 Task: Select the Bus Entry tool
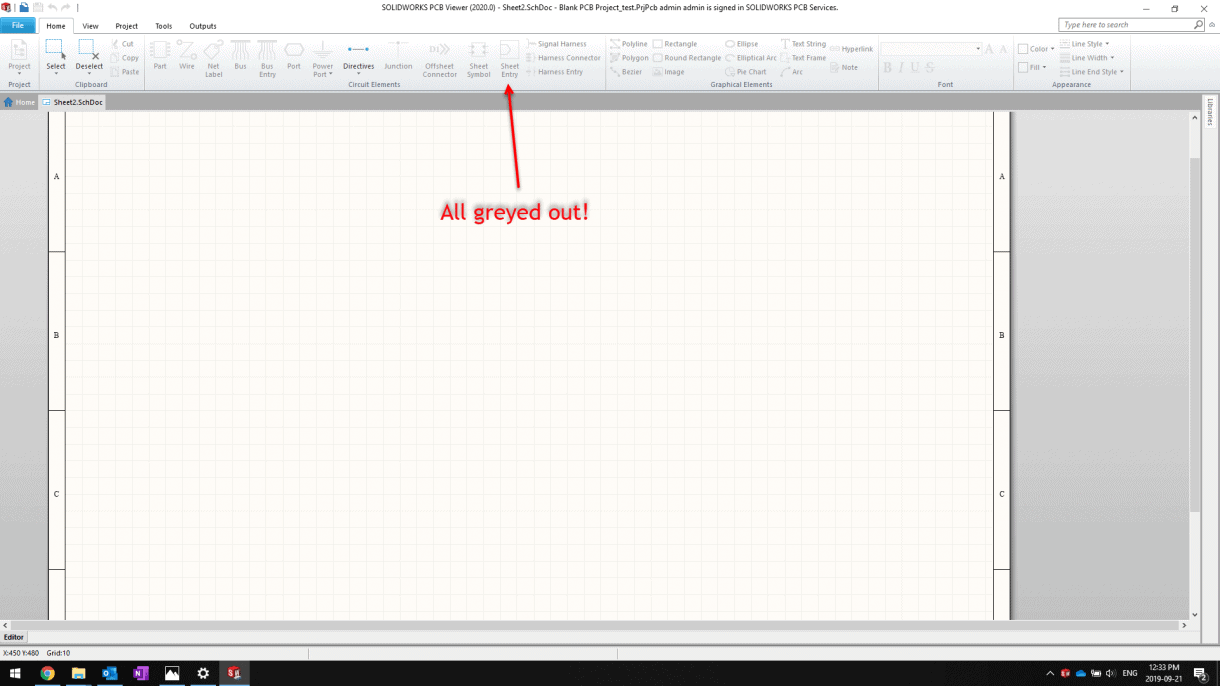267,59
